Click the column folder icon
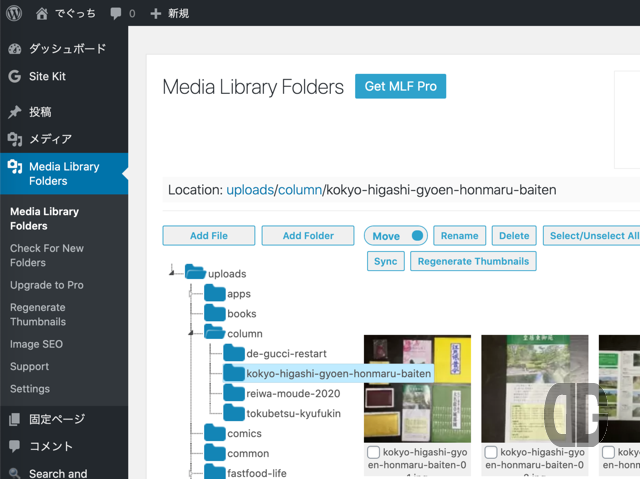Viewport: 640px width, 479px height. 215,332
